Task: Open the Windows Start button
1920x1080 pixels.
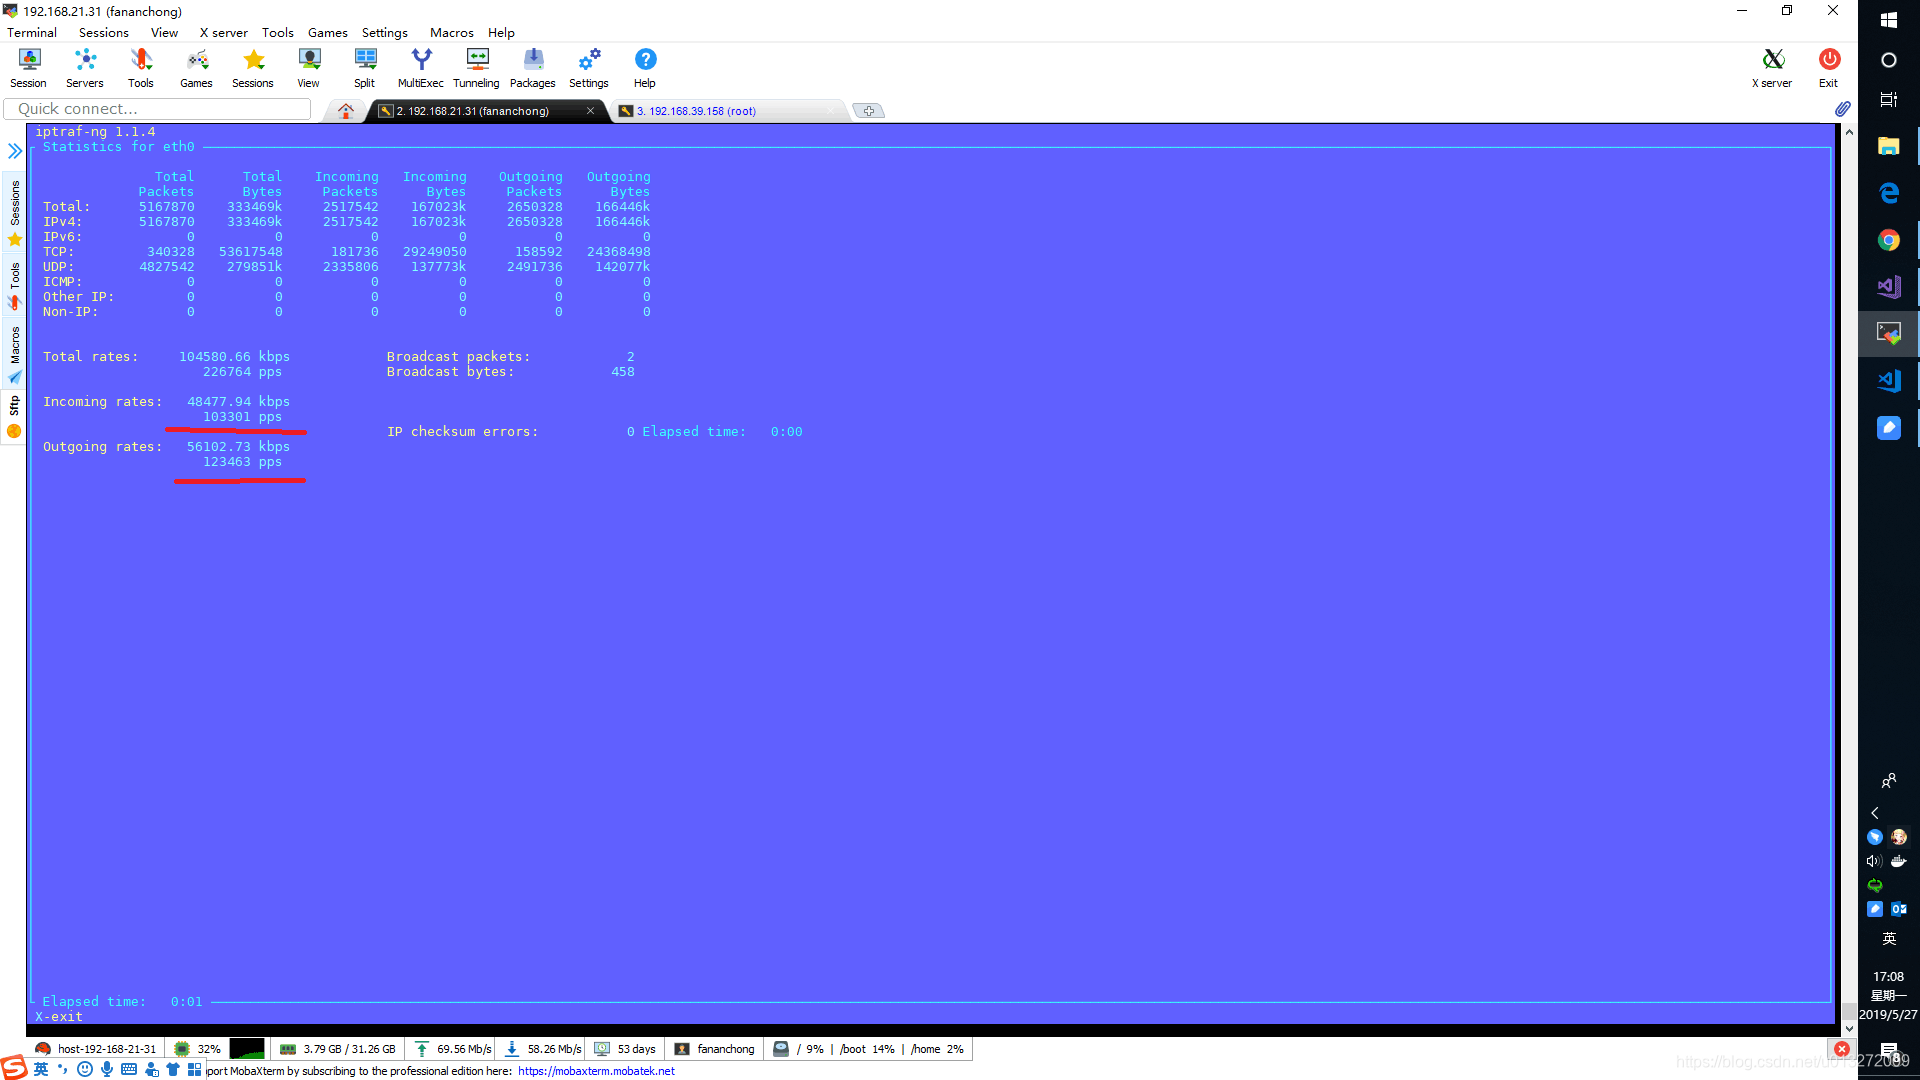Action: pyautogui.click(x=1889, y=20)
